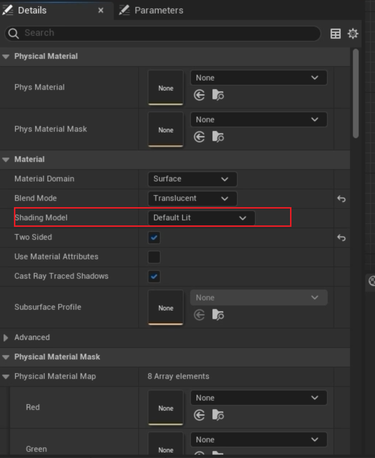Open the Details panel settings gear
Image resolution: width=375 pixels, height=458 pixels.
pyautogui.click(x=353, y=34)
